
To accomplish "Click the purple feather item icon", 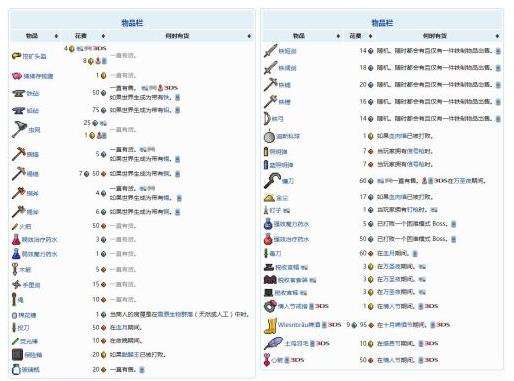I will pos(273,343).
